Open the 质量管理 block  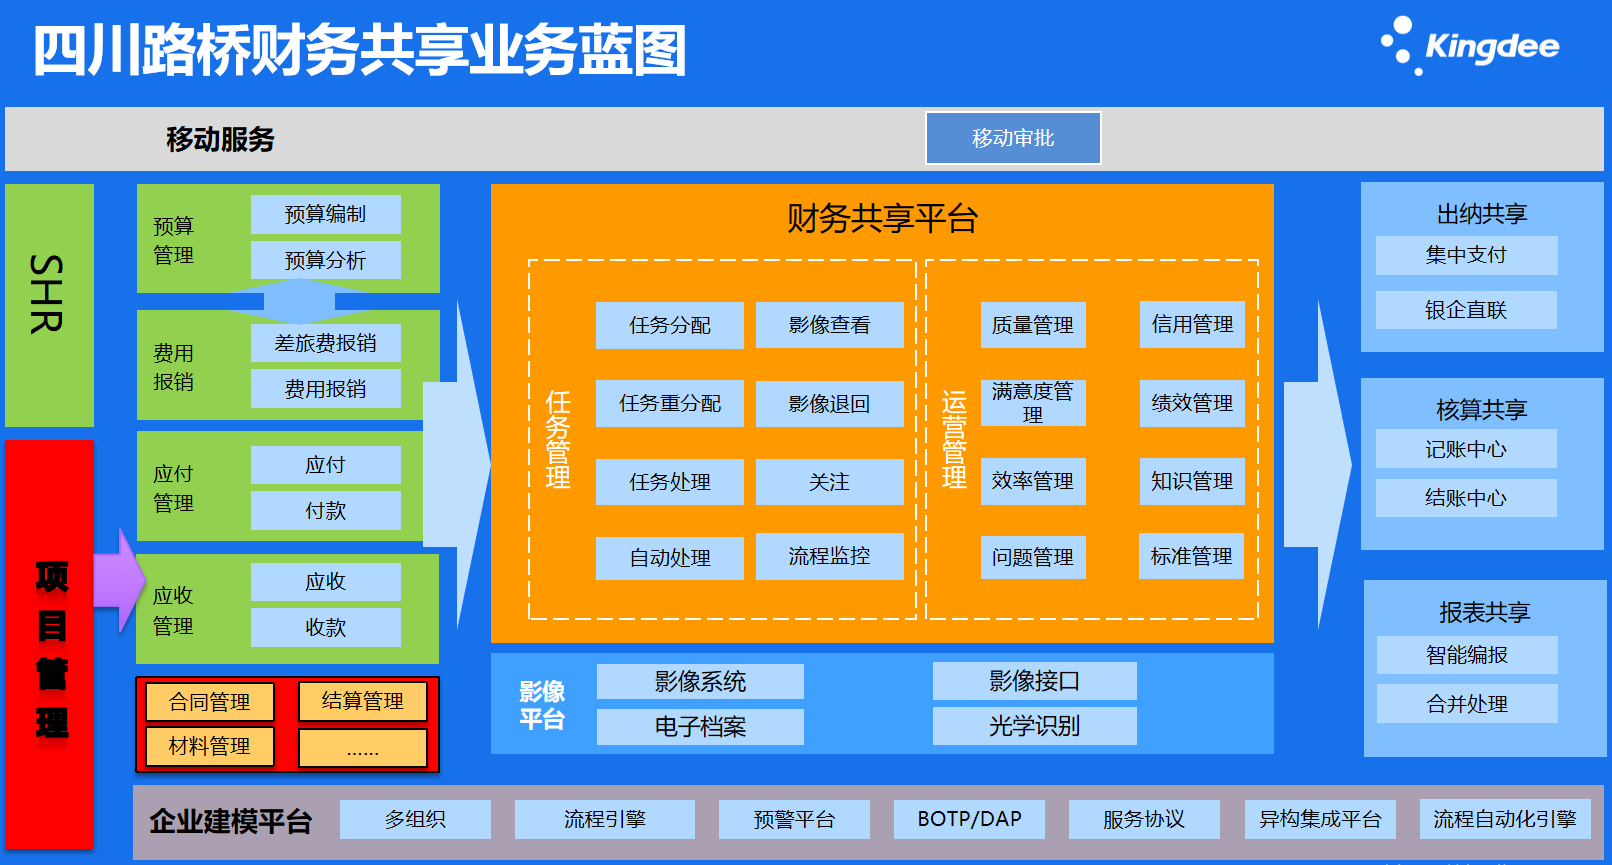click(x=1032, y=325)
